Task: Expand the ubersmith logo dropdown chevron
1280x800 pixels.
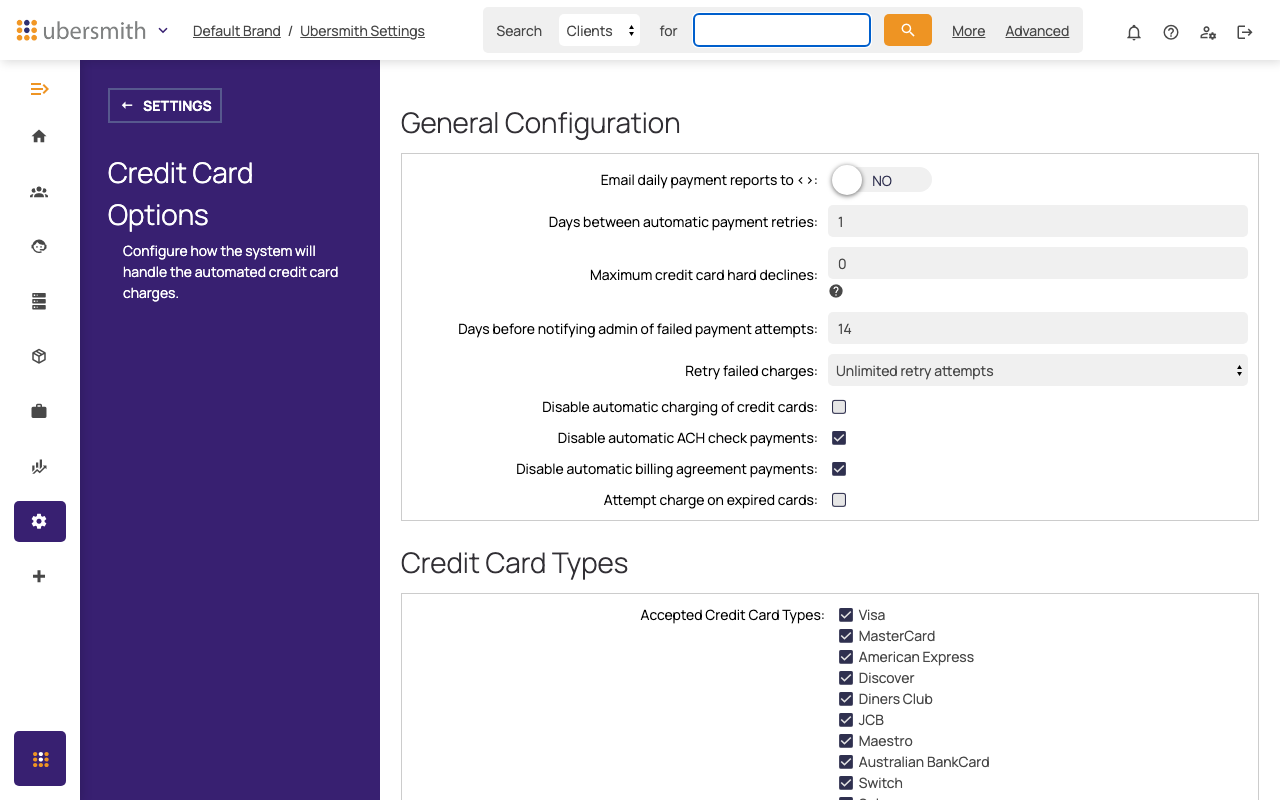Action: (163, 30)
